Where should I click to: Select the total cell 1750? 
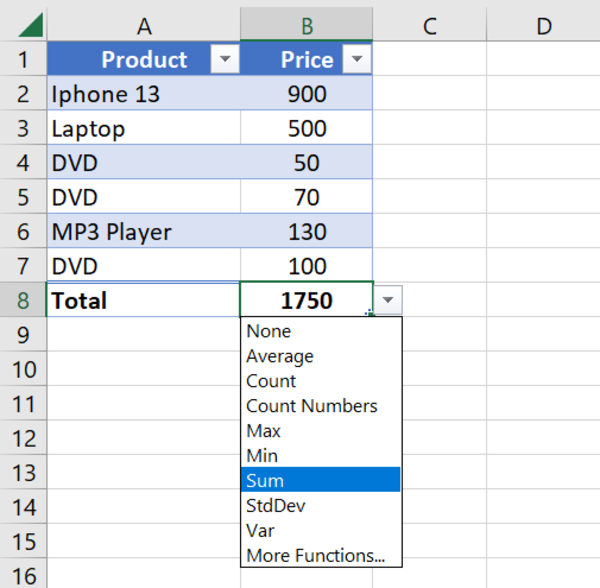(307, 300)
